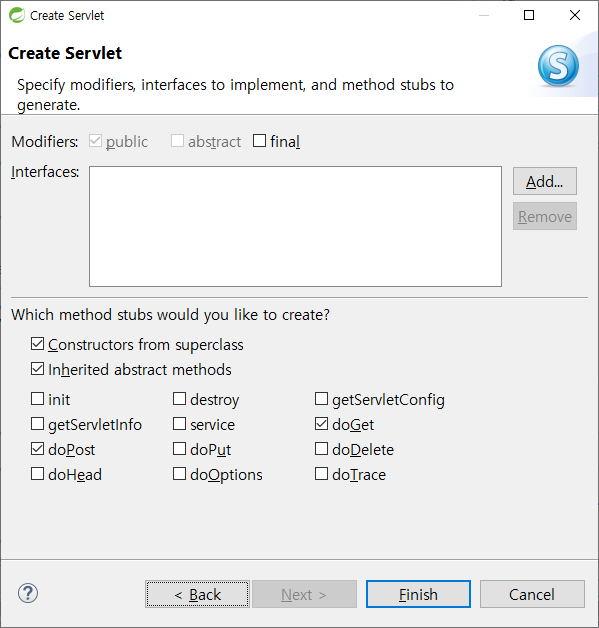Click inside the Interfaces list box
Screen dimensions: 599x628
click(295, 226)
